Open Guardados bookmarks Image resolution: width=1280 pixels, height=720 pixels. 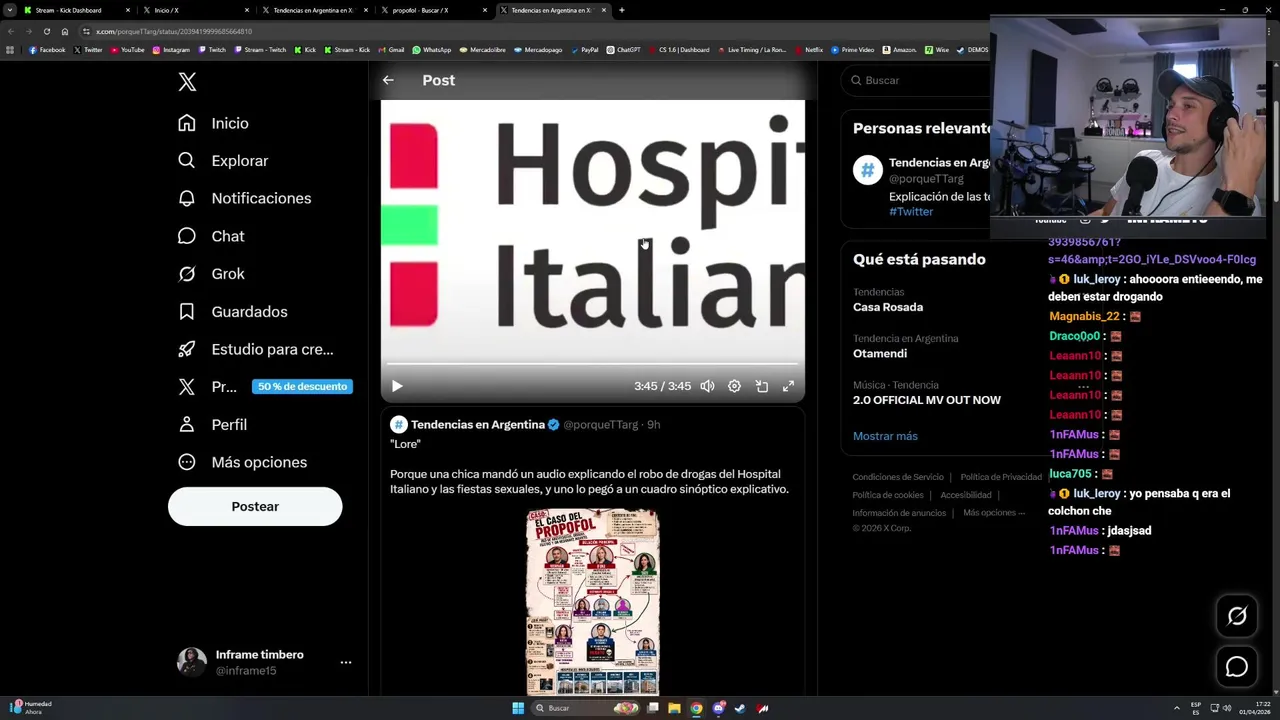[232, 312]
